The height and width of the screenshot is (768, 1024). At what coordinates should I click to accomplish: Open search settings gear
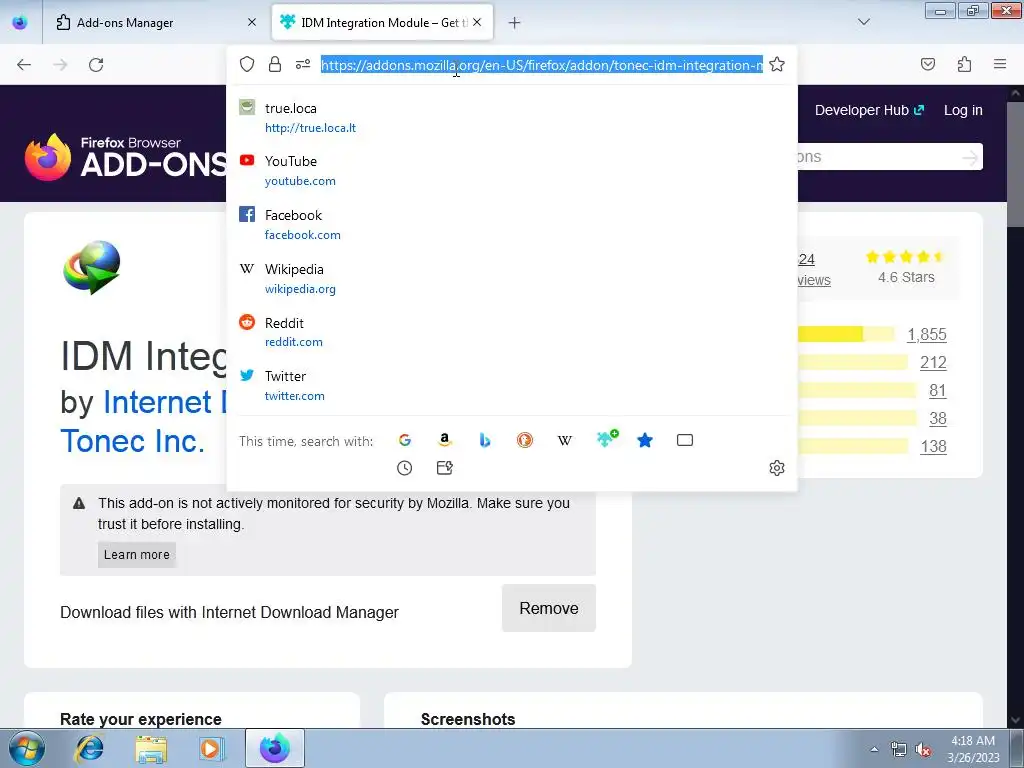(776, 468)
